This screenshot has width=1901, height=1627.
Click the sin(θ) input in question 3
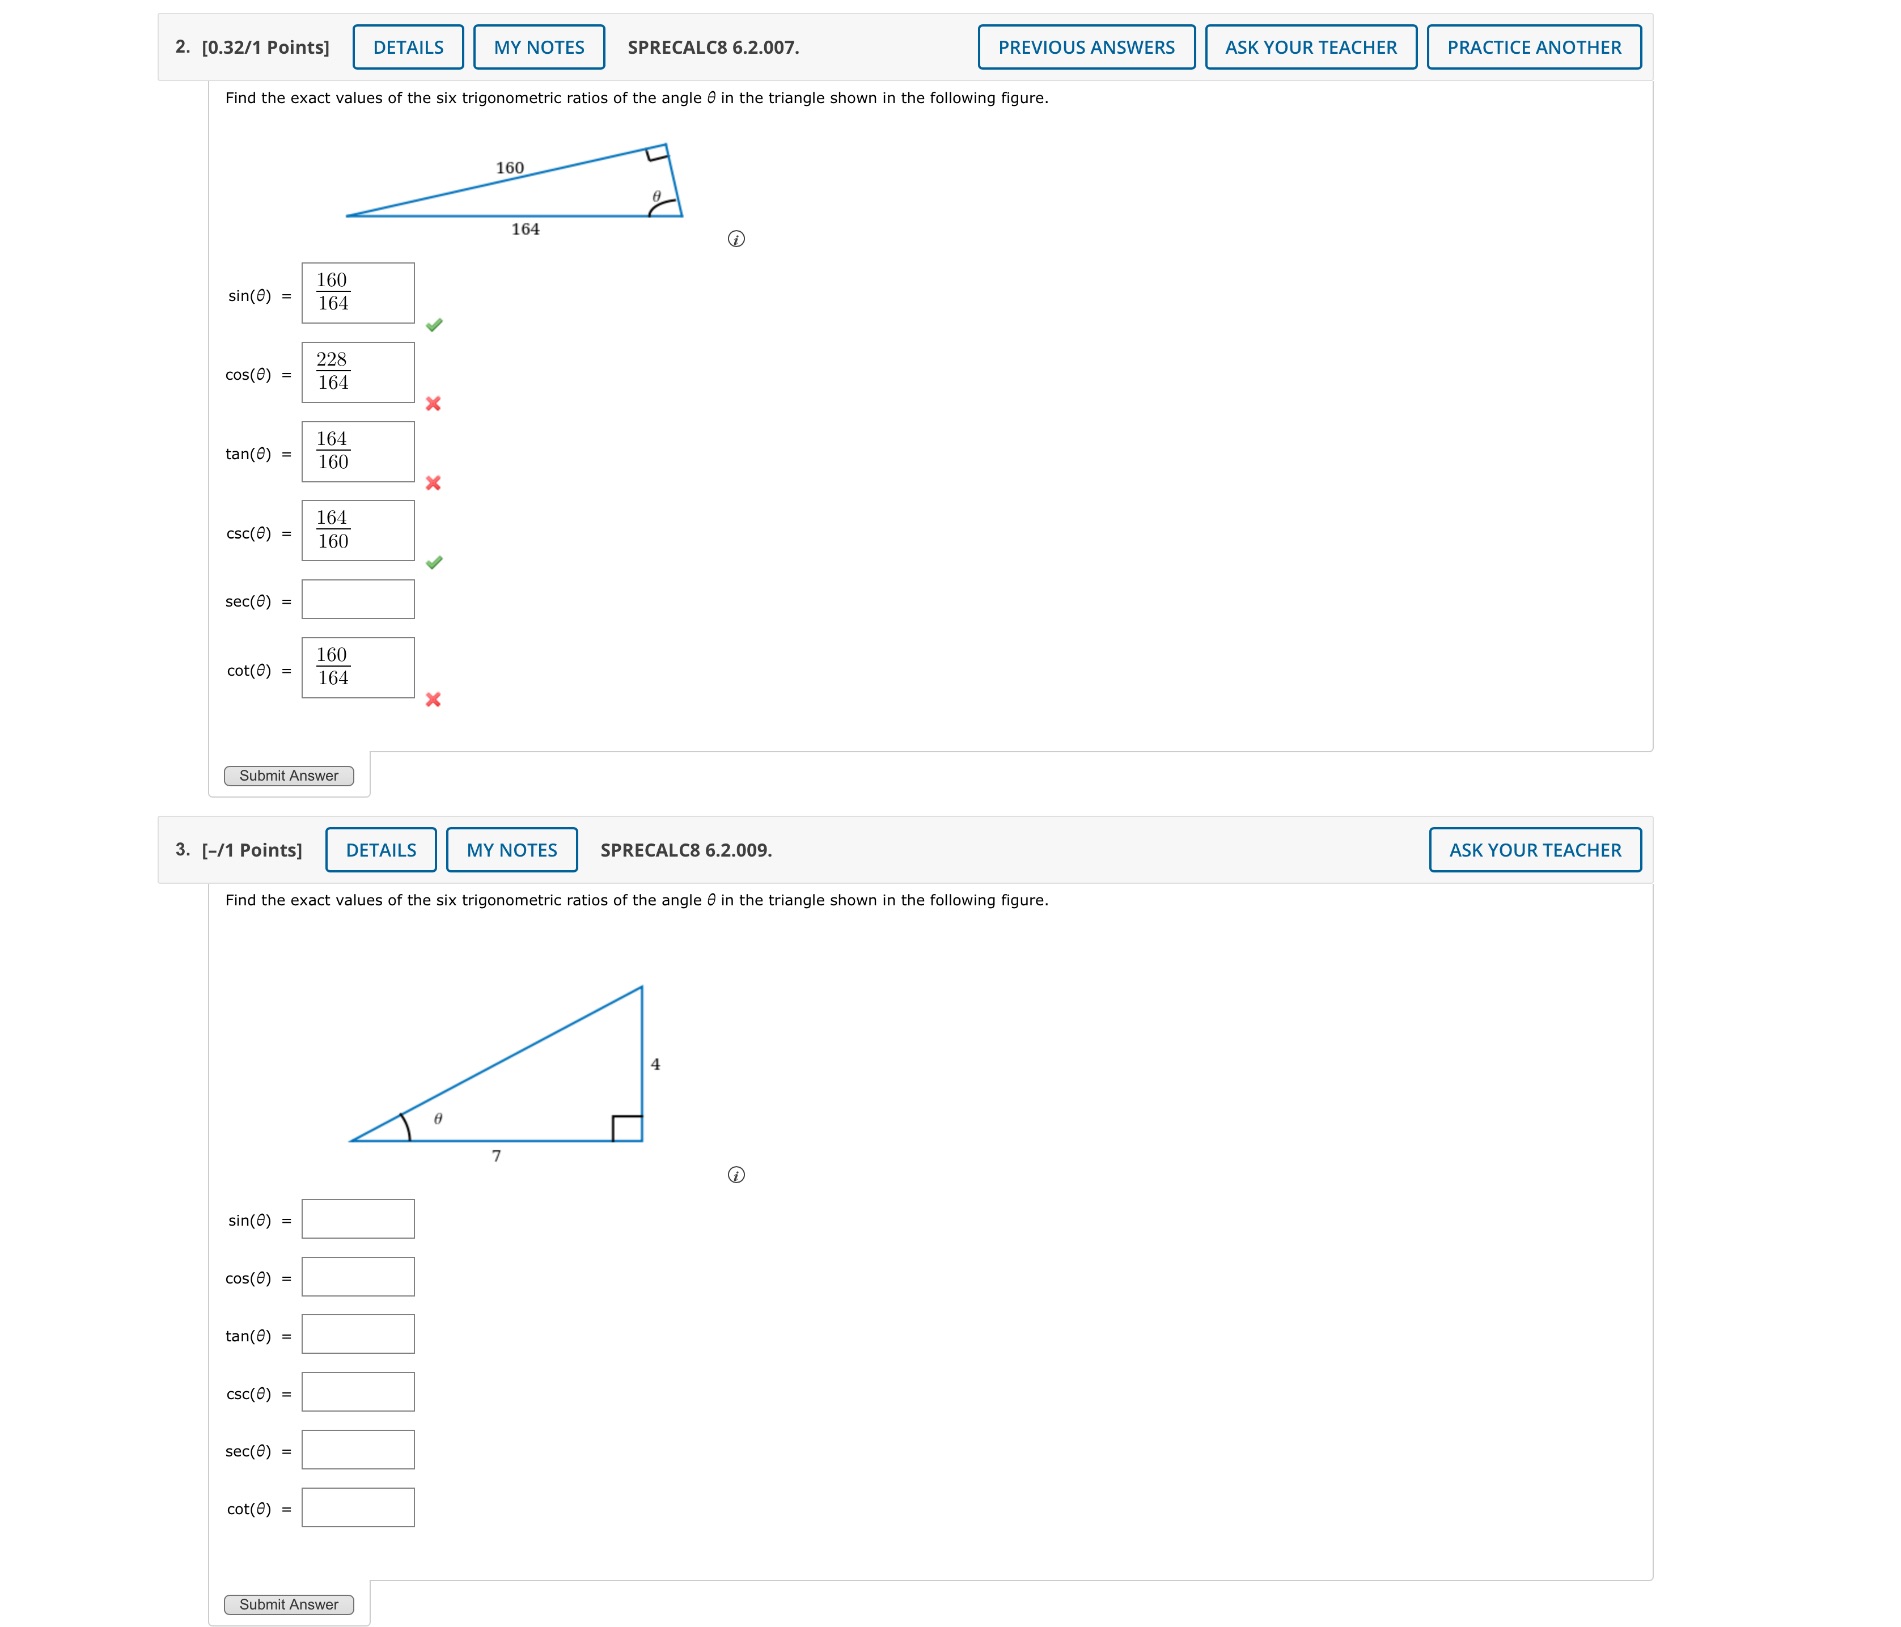tap(358, 1219)
